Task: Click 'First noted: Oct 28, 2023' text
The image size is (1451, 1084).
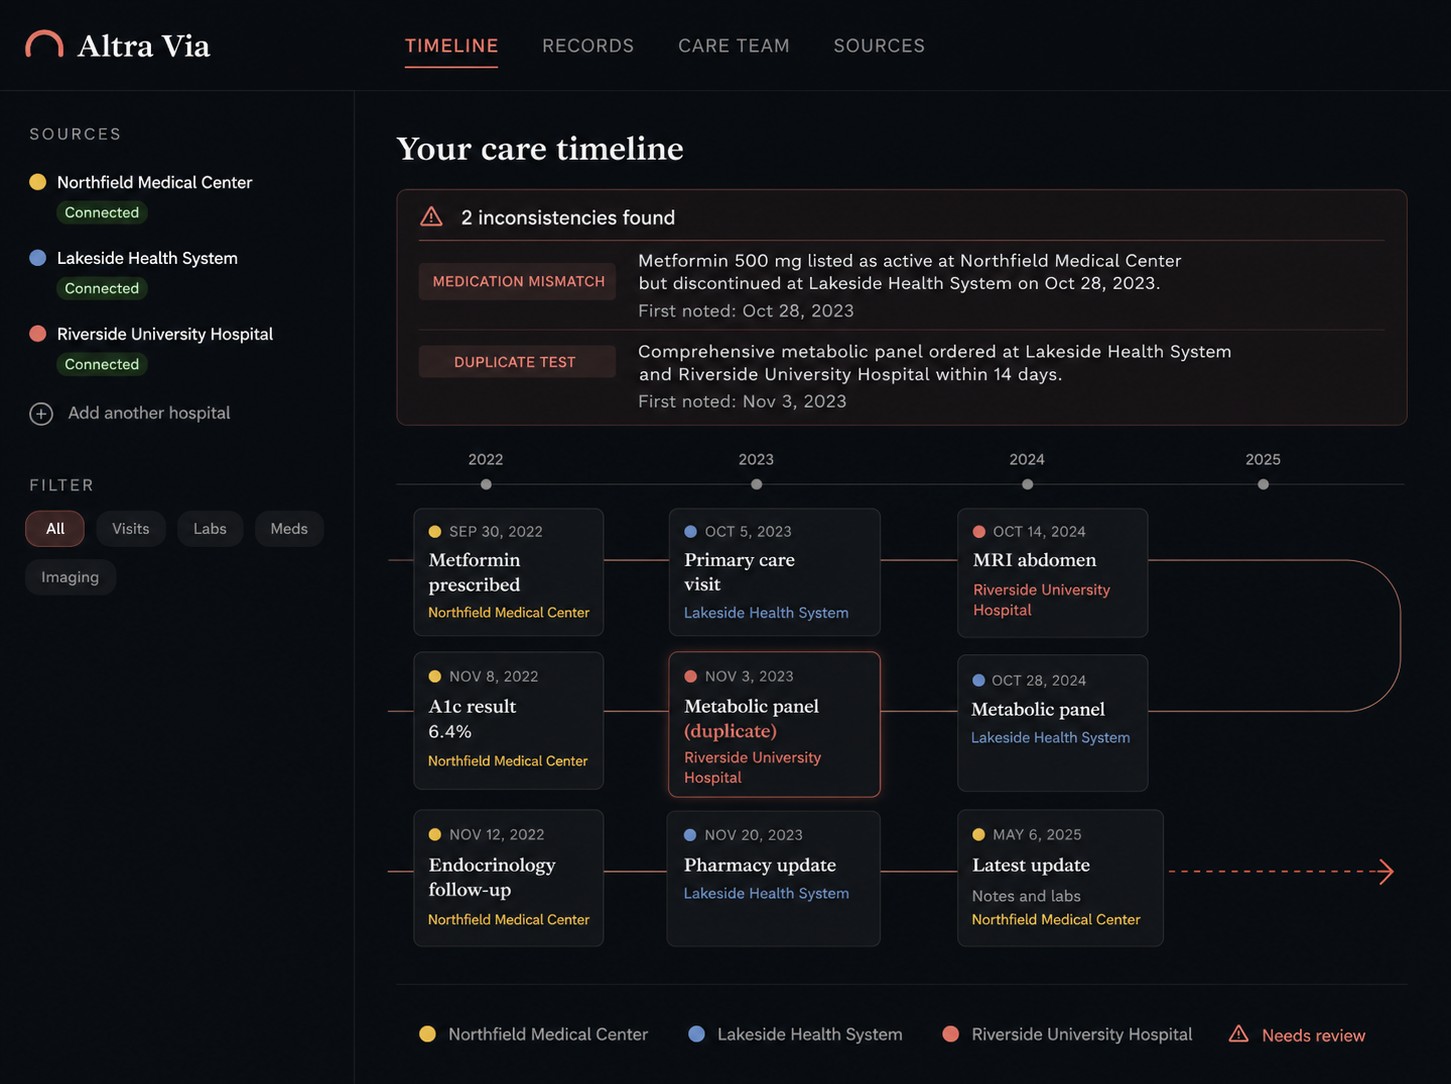Action: tap(746, 311)
